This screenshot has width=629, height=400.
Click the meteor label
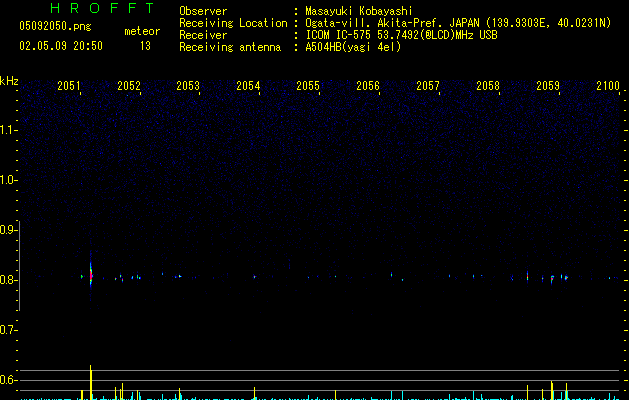click(x=142, y=31)
